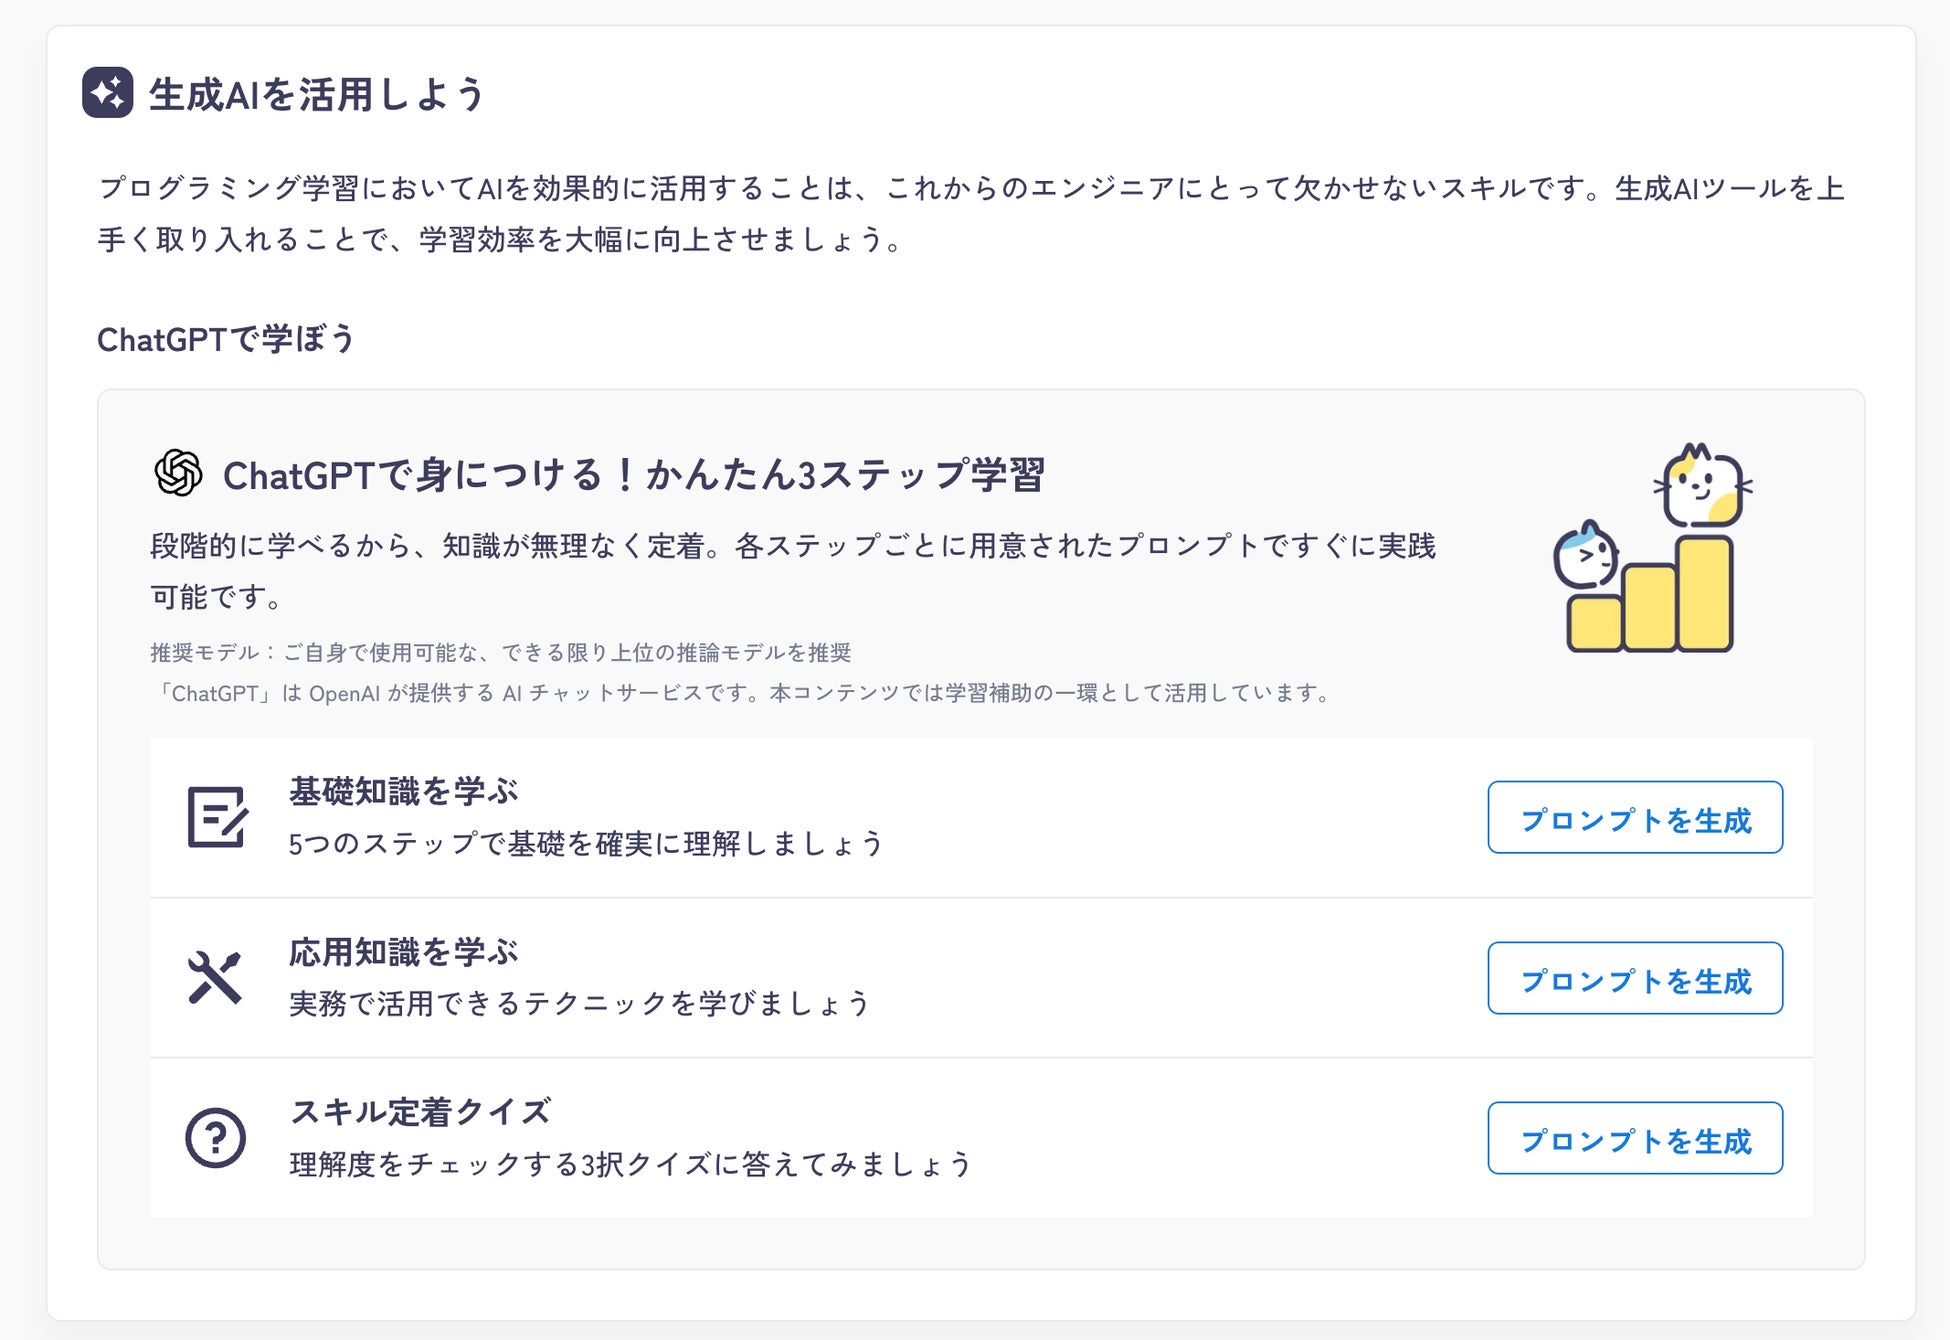This screenshot has width=1950, height=1340.
Task: Click the 5つのステップ description text
Action: [586, 843]
